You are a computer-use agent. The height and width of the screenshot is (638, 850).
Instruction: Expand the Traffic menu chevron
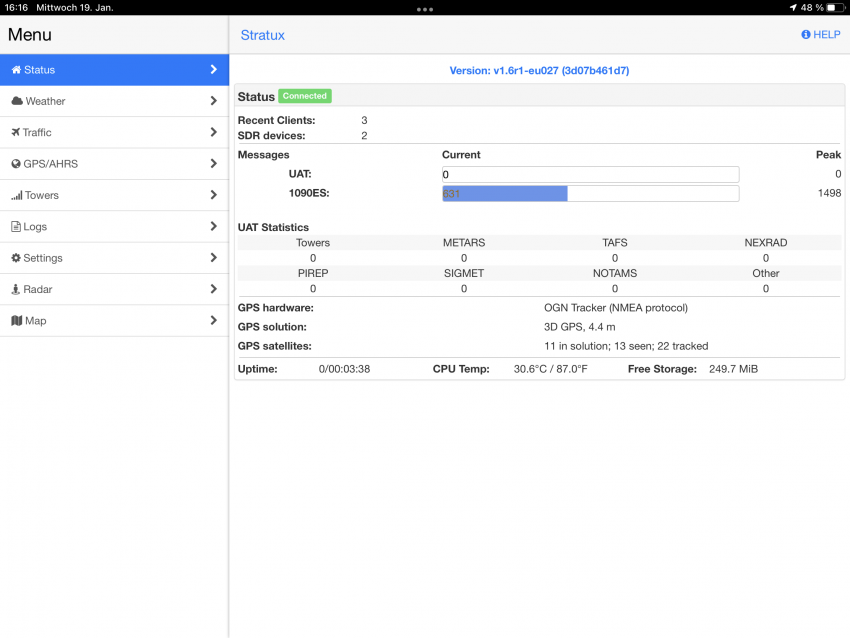click(214, 132)
